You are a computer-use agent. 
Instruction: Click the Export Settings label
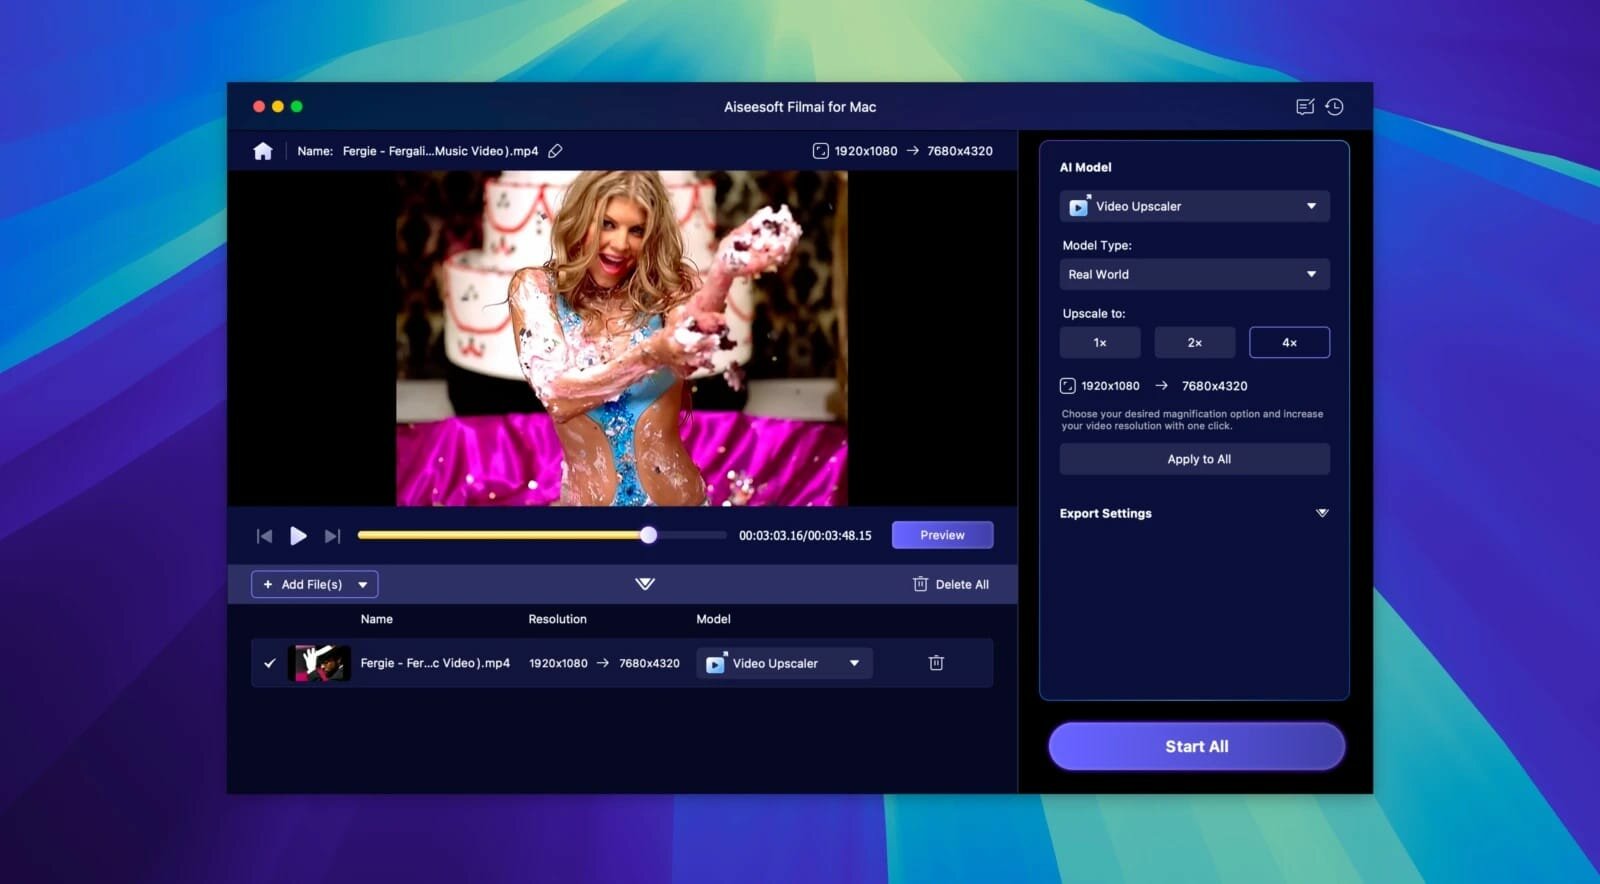(x=1106, y=513)
